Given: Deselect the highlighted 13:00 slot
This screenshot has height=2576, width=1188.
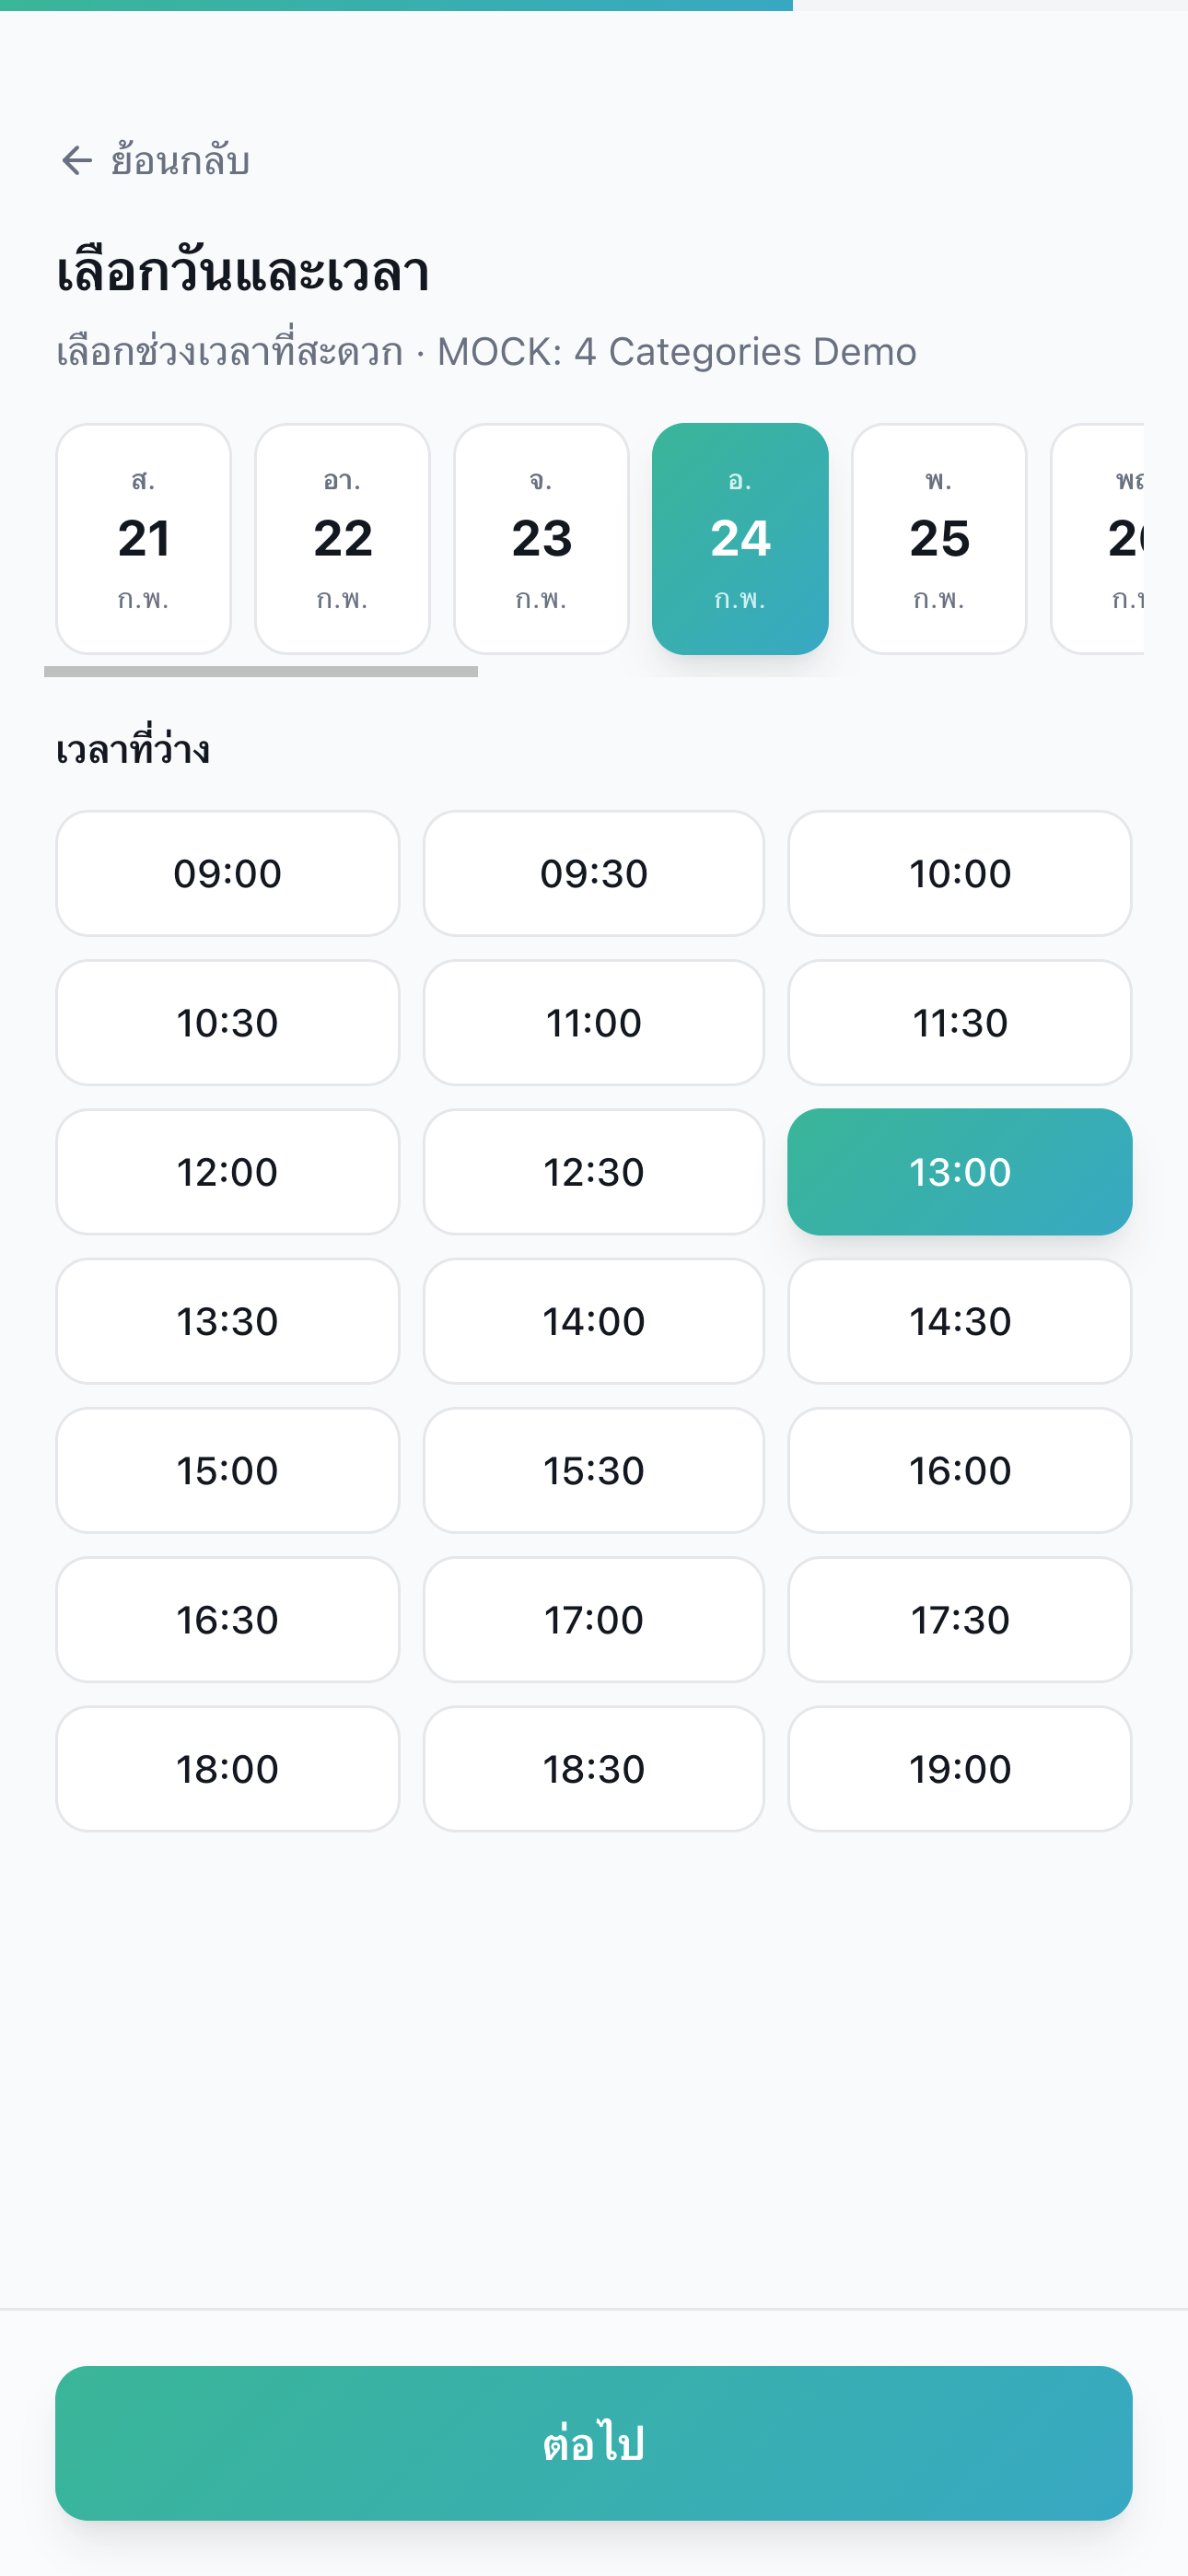Looking at the screenshot, I should (959, 1171).
